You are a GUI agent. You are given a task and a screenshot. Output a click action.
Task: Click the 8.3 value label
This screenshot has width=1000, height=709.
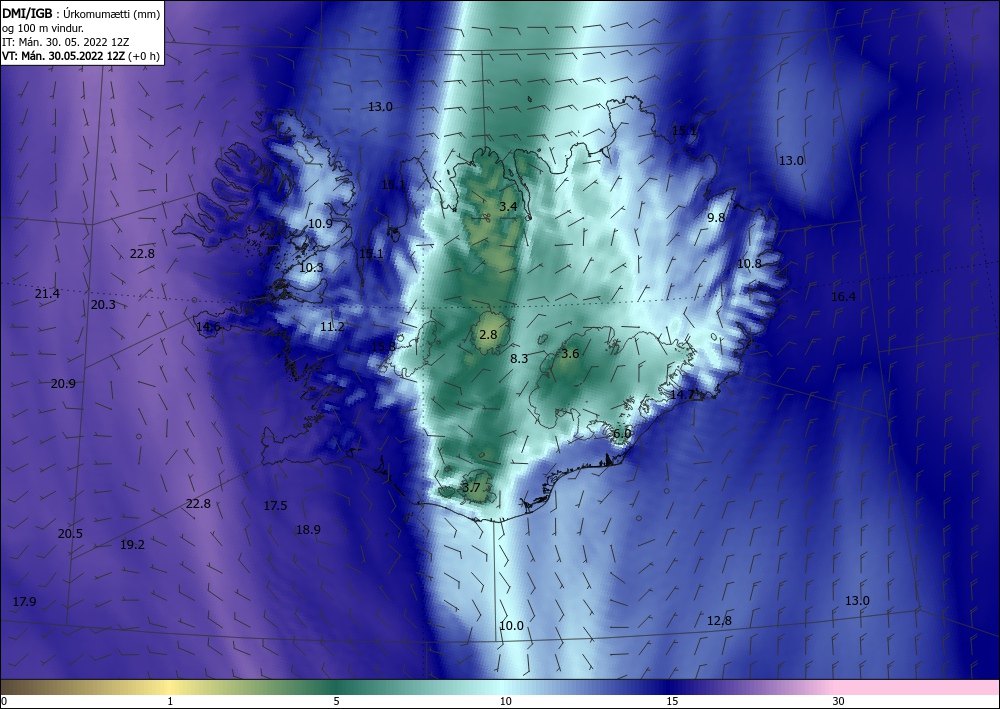(519, 359)
